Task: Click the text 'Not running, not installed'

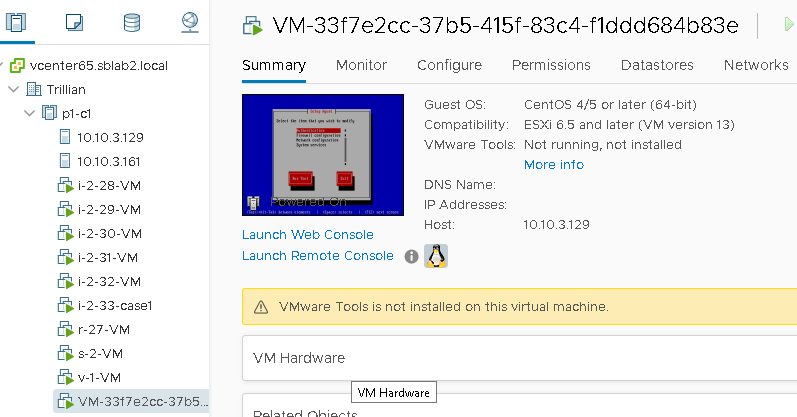Action: click(603, 144)
